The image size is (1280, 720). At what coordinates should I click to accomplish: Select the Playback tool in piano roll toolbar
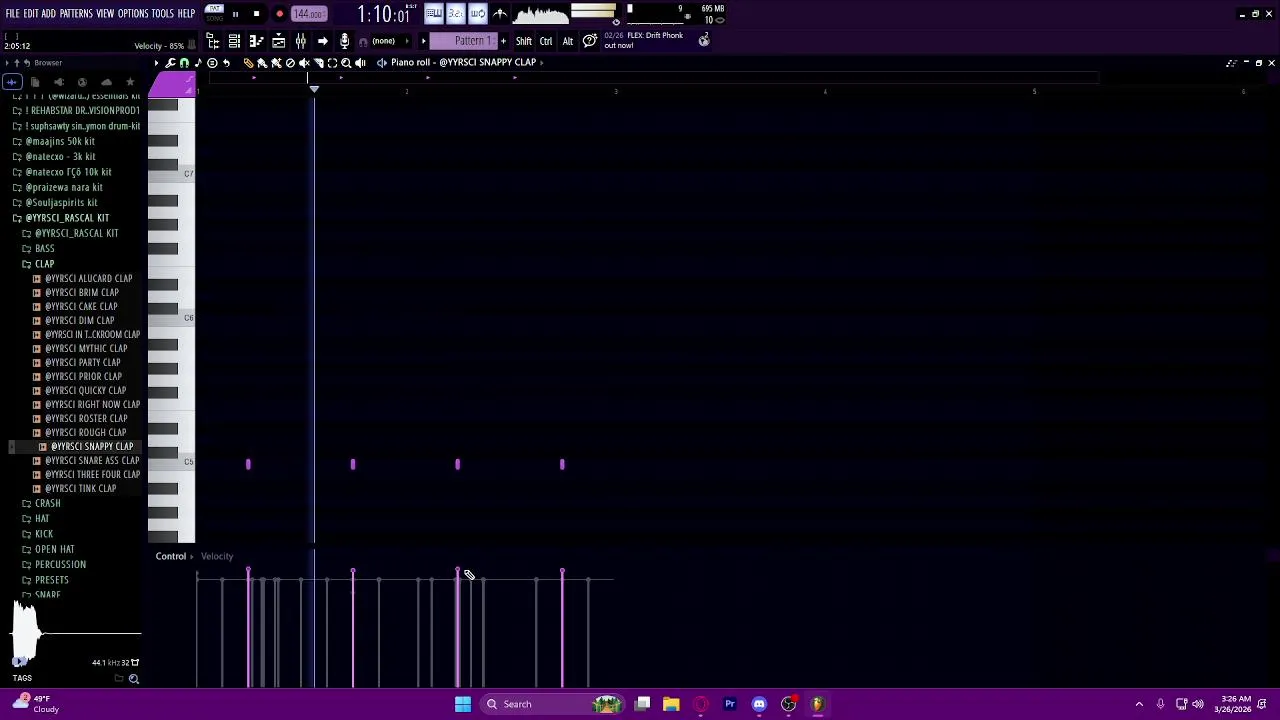pos(360,63)
